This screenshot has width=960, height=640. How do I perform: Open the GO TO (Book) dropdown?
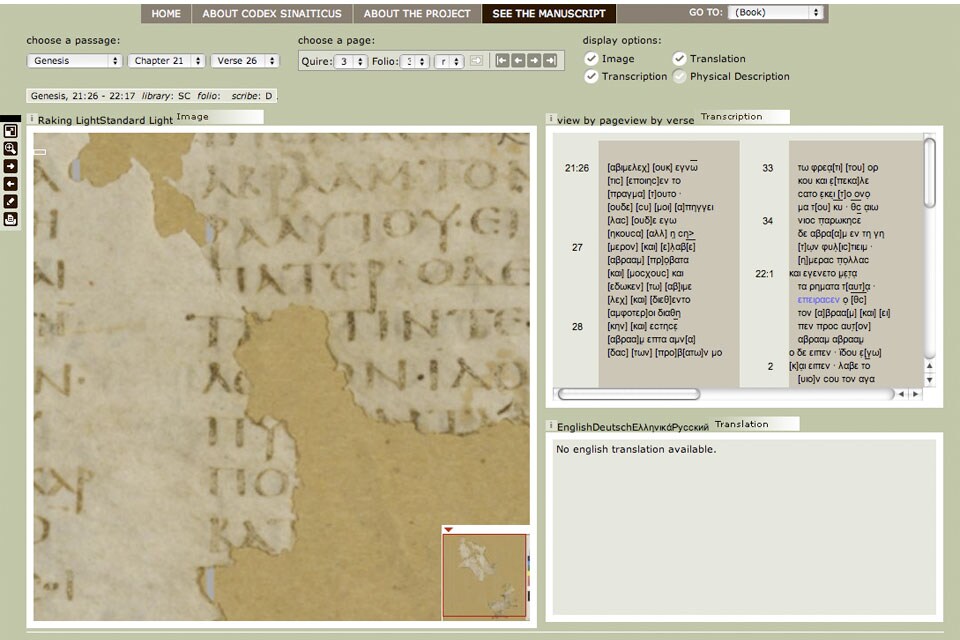coord(775,12)
